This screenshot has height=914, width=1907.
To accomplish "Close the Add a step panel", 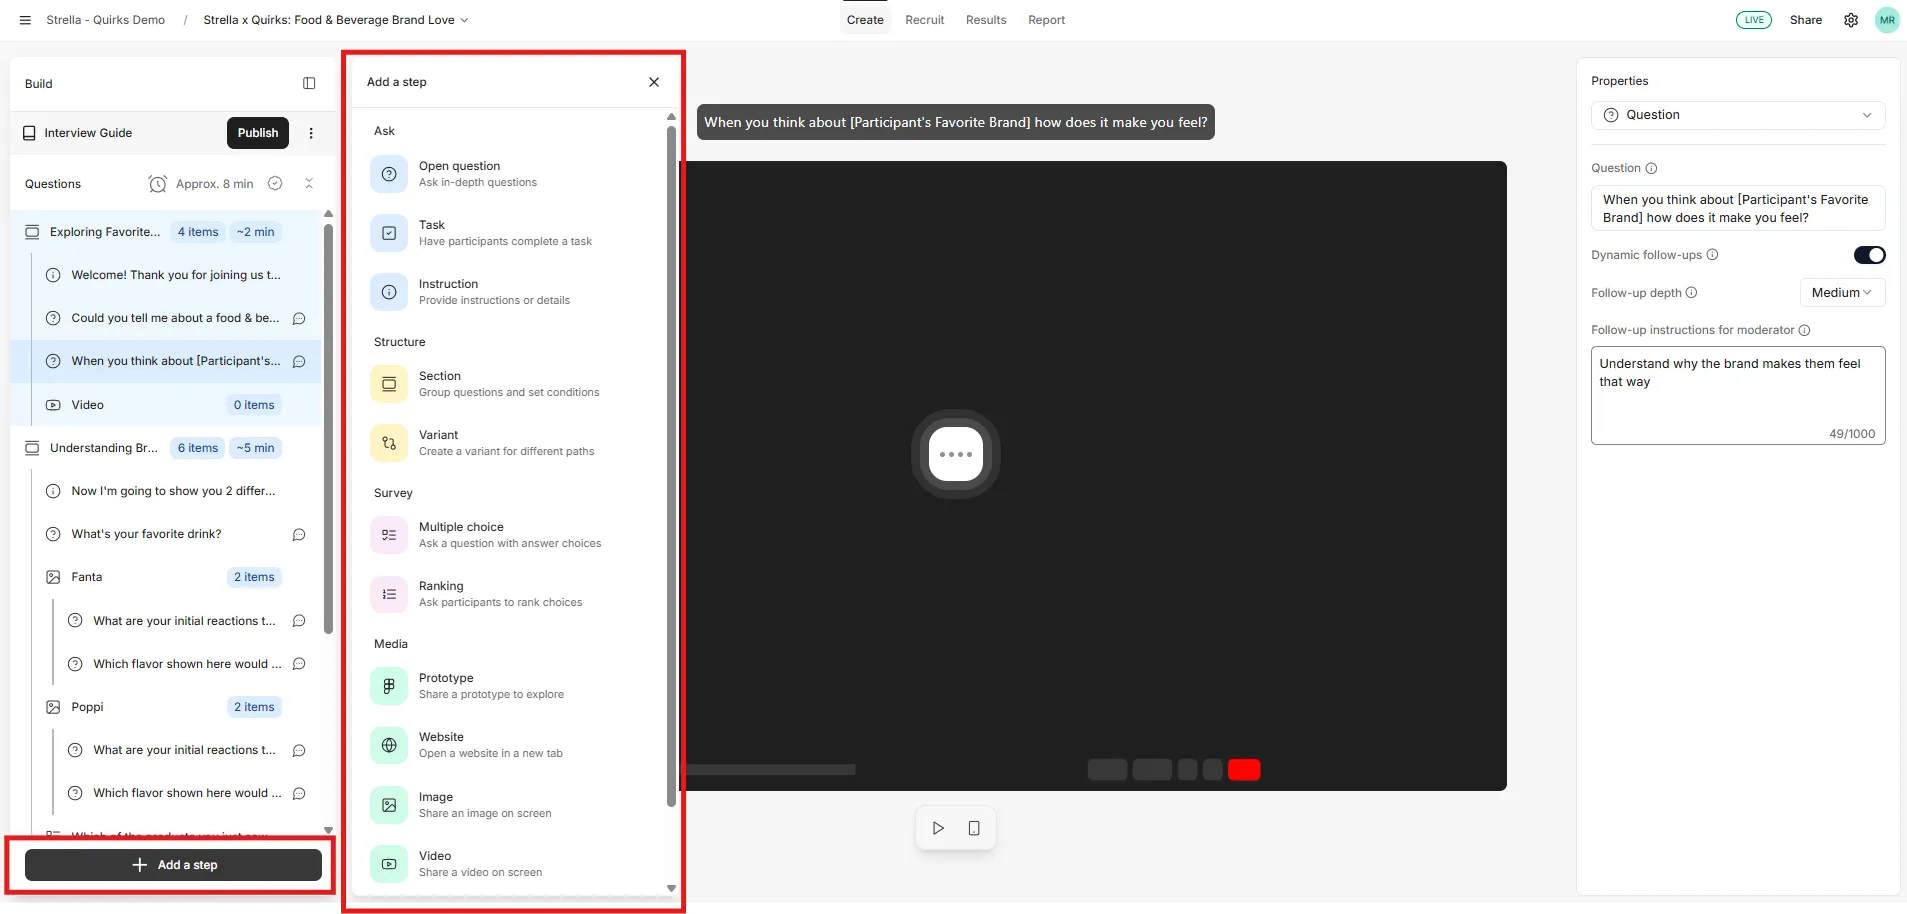I will 654,82.
